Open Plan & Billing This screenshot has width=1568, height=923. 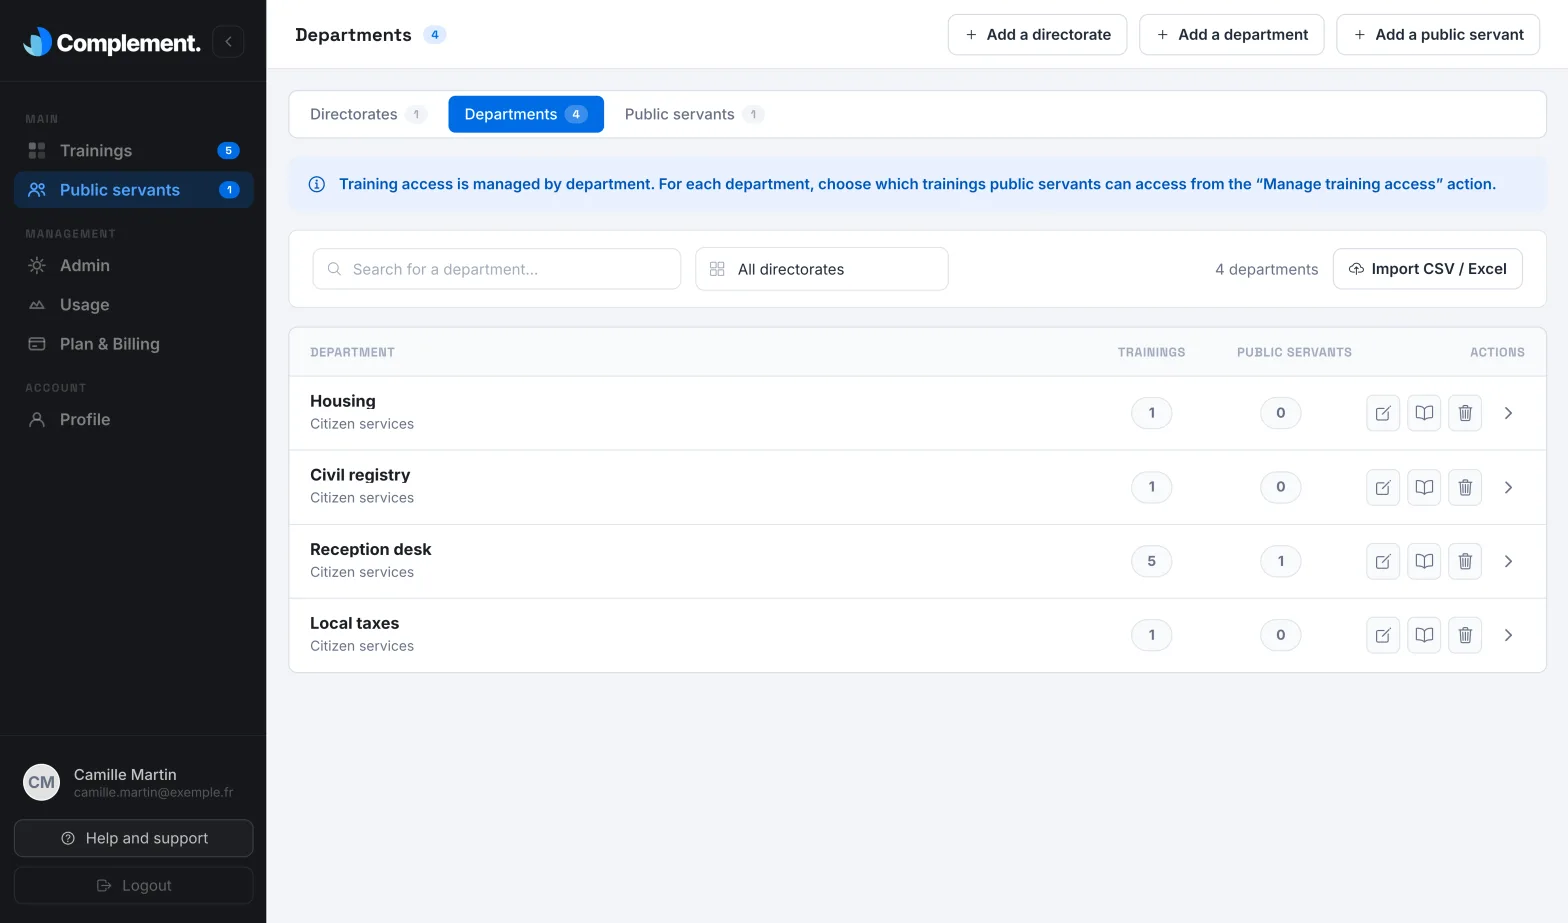134,344
